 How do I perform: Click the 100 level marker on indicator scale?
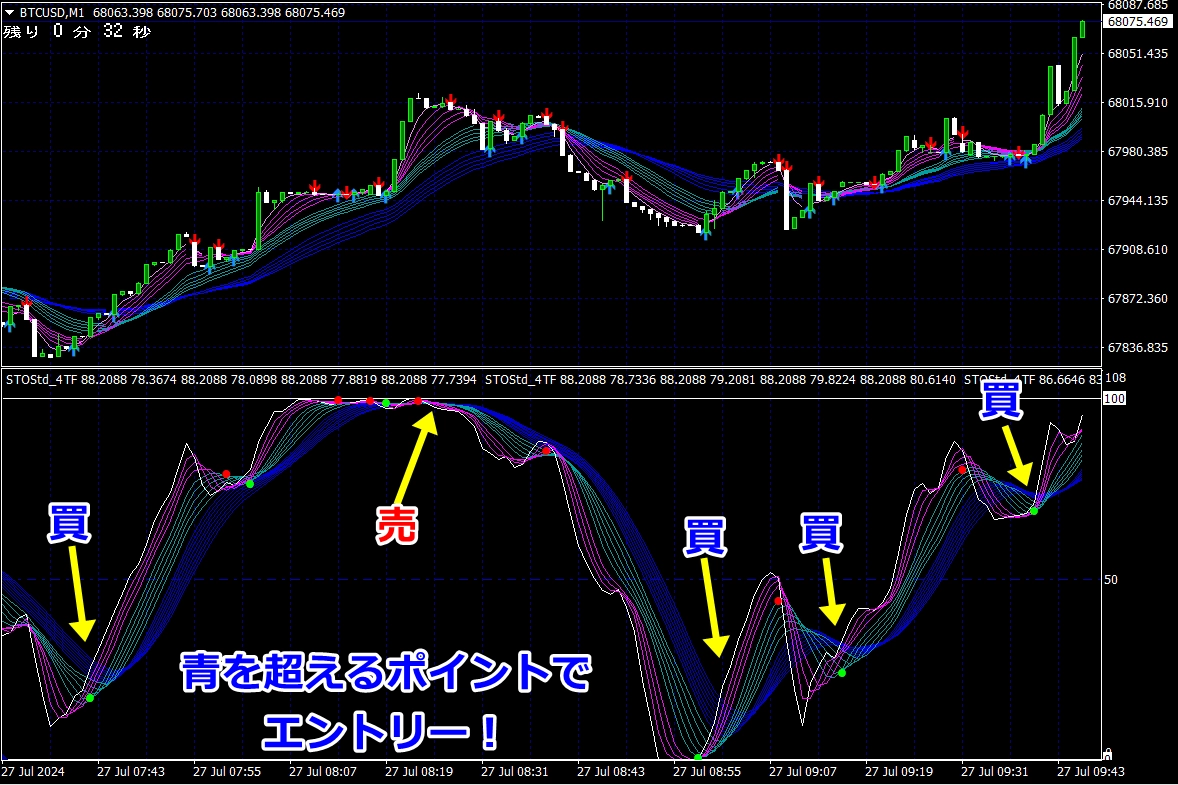[1112, 399]
